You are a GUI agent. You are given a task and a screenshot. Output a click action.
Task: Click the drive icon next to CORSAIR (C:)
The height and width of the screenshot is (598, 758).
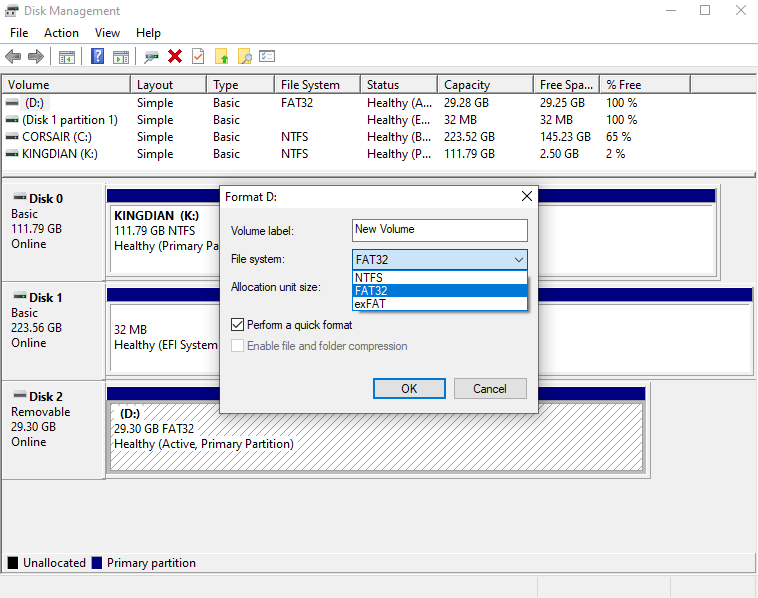(12, 137)
